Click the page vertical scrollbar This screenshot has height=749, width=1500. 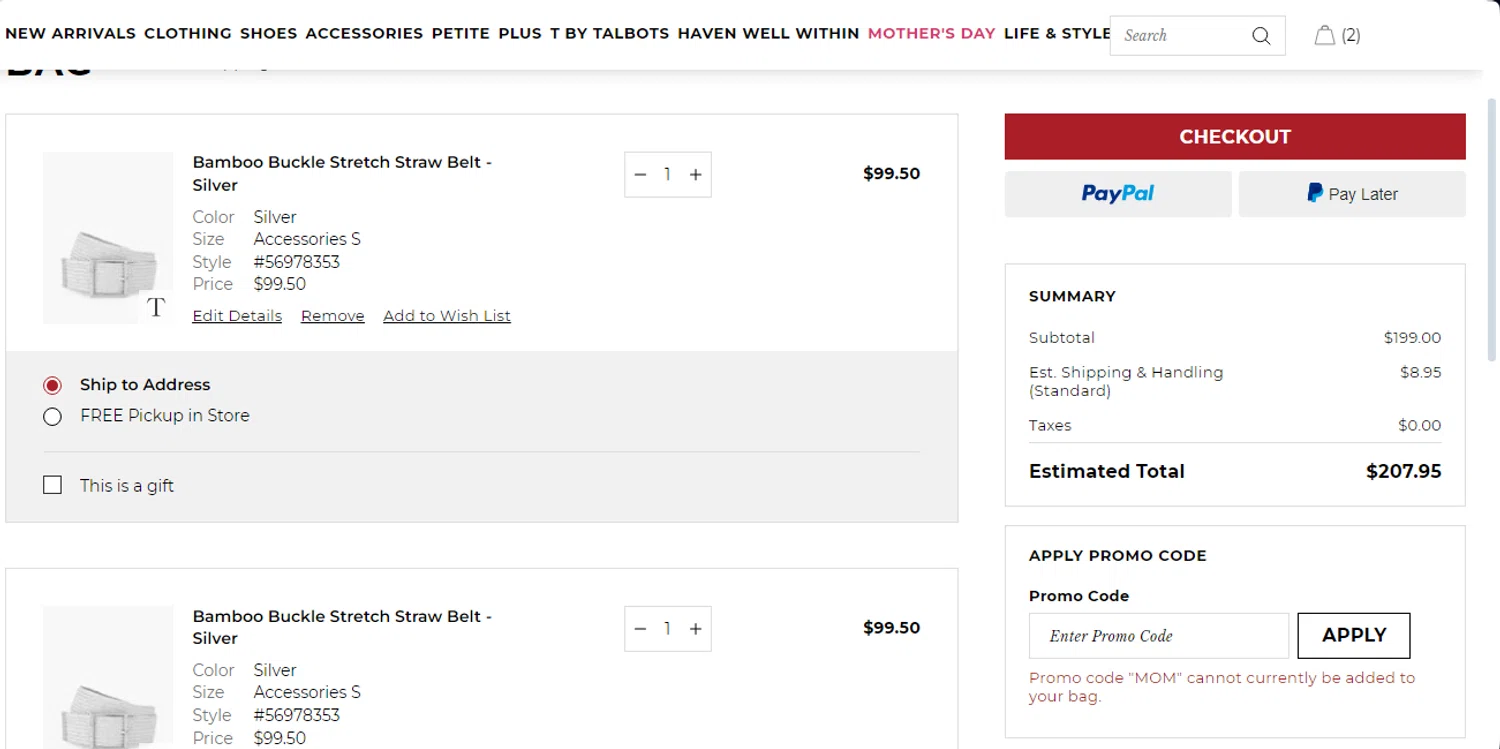click(1493, 230)
